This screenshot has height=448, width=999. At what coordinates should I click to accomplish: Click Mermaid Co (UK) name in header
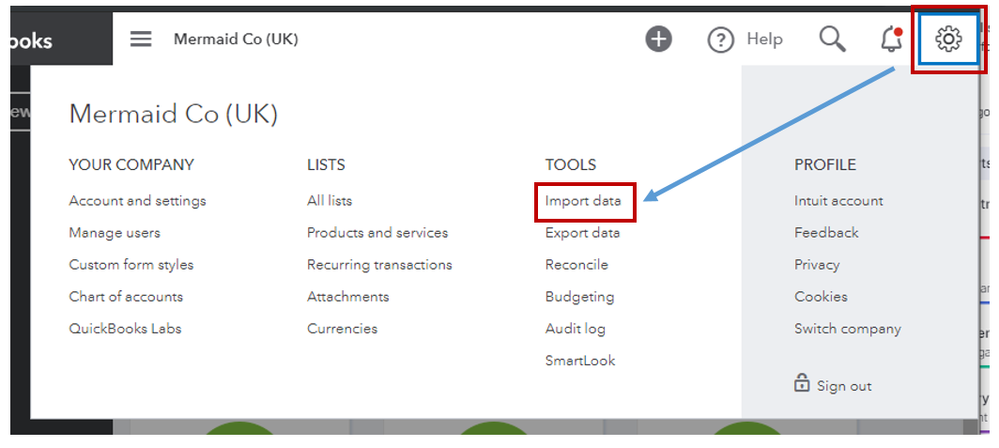pos(236,40)
